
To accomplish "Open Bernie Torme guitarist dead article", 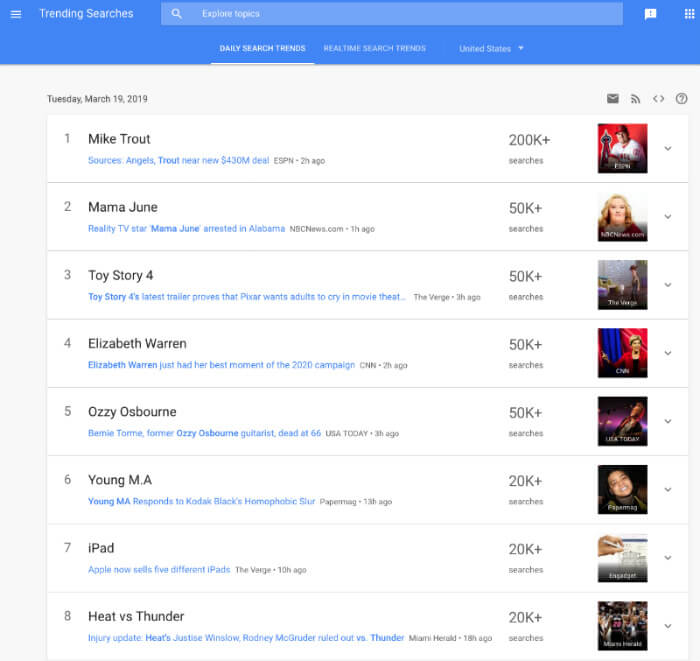I will (204, 433).
